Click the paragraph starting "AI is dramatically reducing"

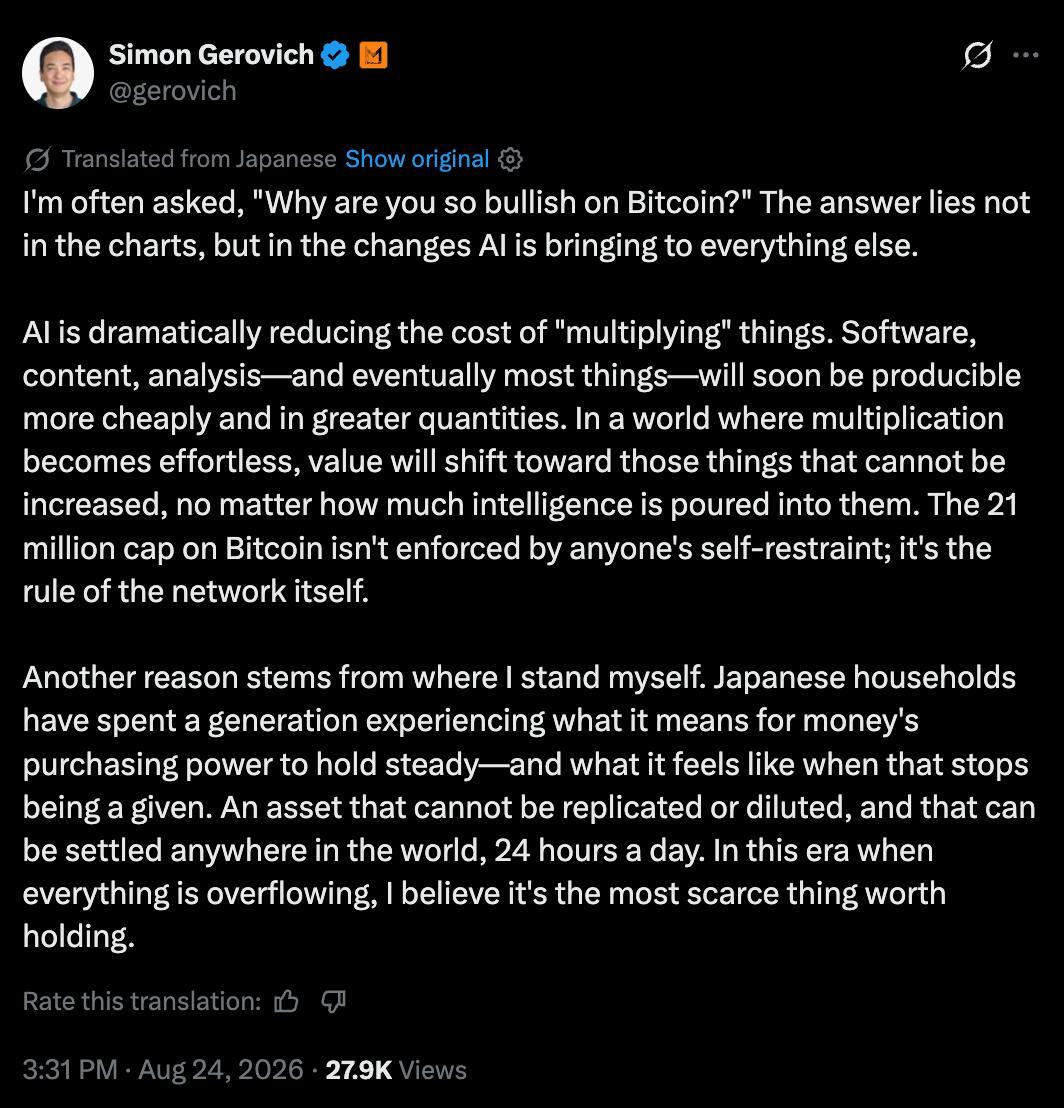click(x=521, y=461)
